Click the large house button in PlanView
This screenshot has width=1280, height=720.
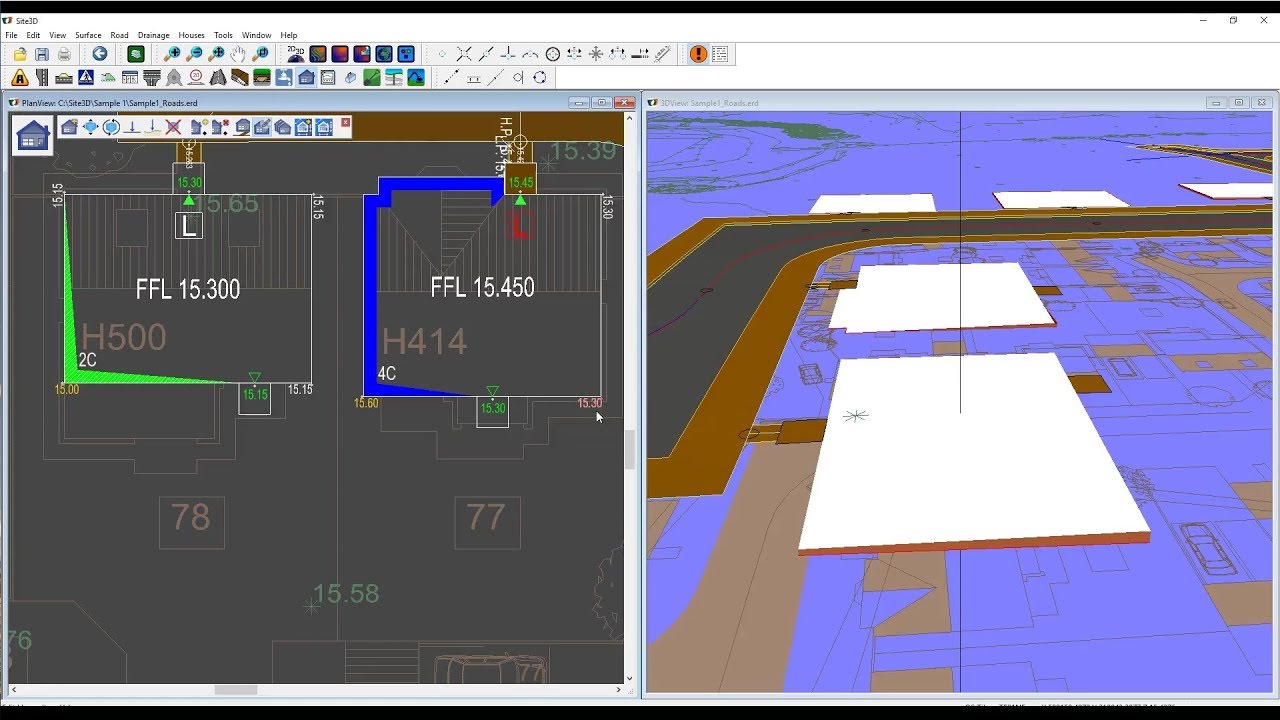coord(33,135)
